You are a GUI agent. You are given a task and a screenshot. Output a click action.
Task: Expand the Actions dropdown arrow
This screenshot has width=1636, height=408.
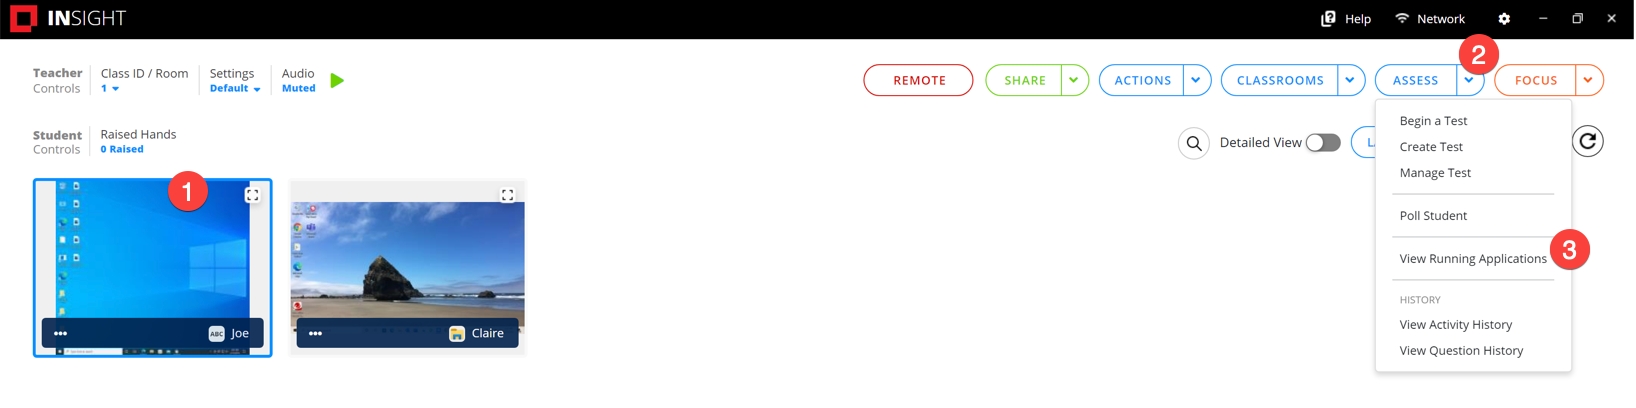pyautogui.click(x=1196, y=80)
